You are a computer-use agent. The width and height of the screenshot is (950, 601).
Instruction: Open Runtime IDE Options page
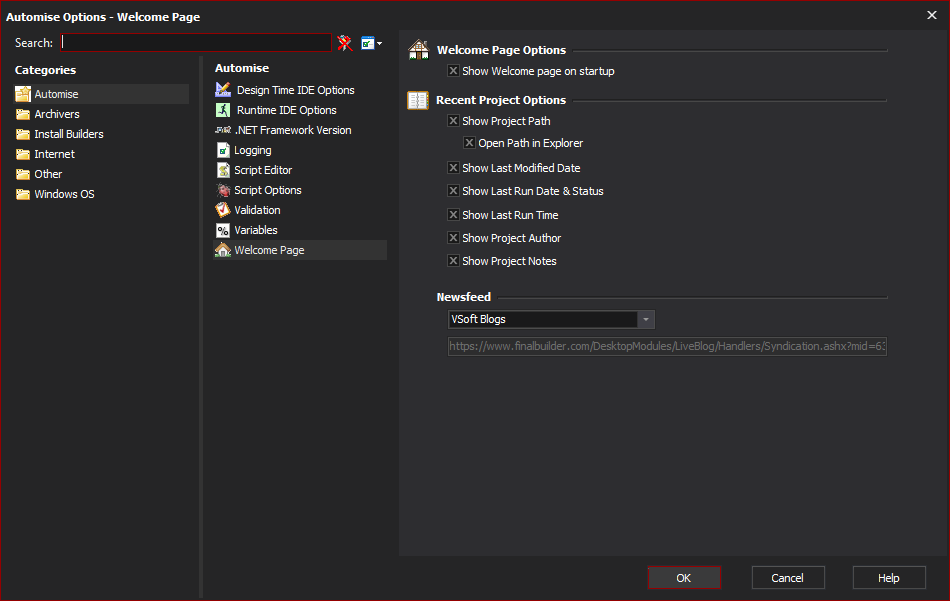point(287,110)
